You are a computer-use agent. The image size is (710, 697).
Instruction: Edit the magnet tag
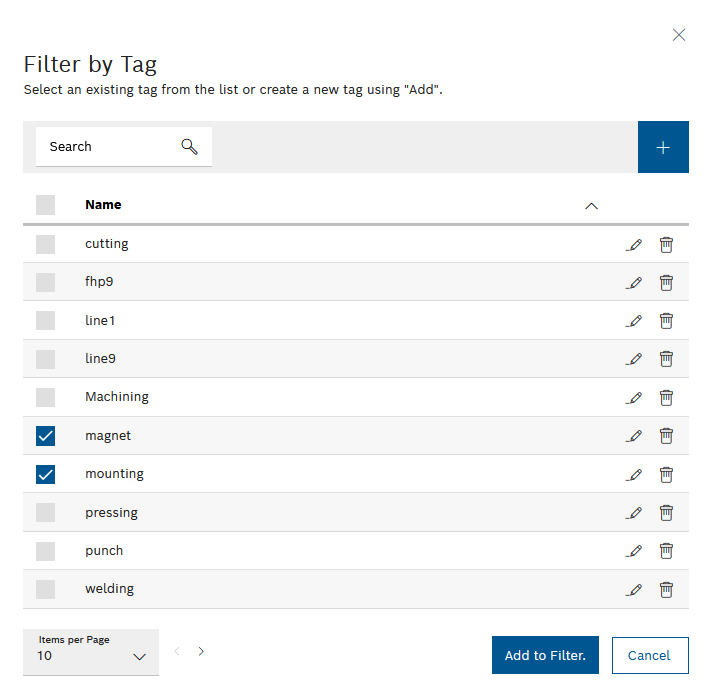pyautogui.click(x=634, y=436)
